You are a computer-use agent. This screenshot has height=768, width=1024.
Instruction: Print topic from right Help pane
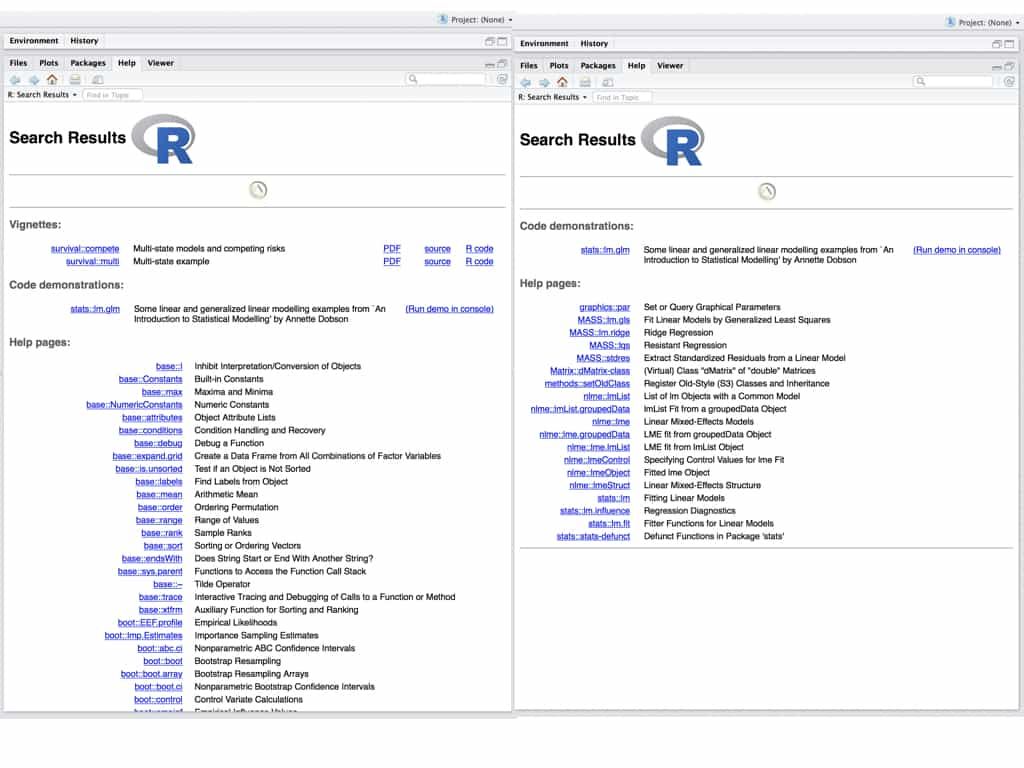[585, 82]
